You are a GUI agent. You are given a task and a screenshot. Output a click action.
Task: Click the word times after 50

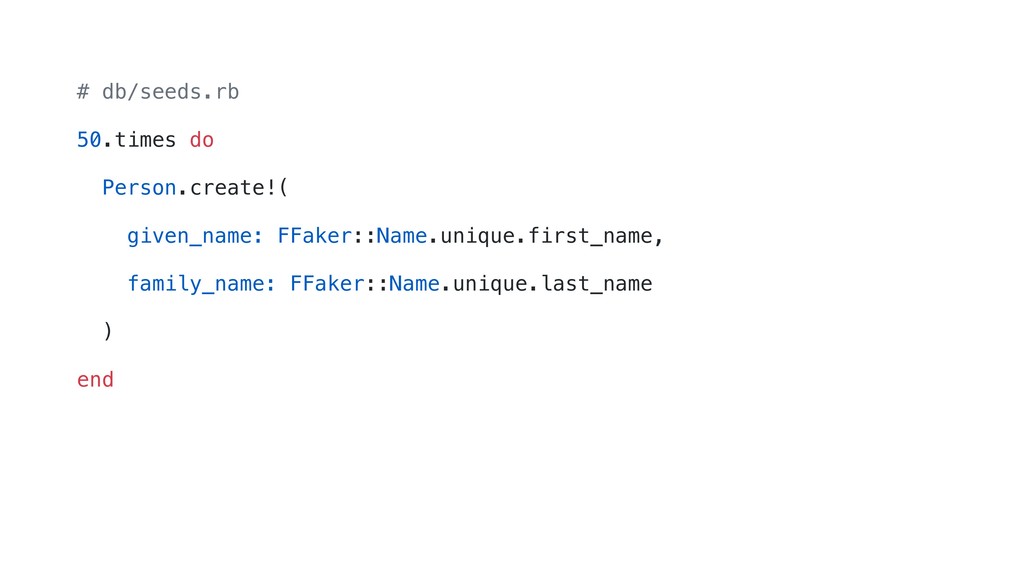click(x=146, y=140)
